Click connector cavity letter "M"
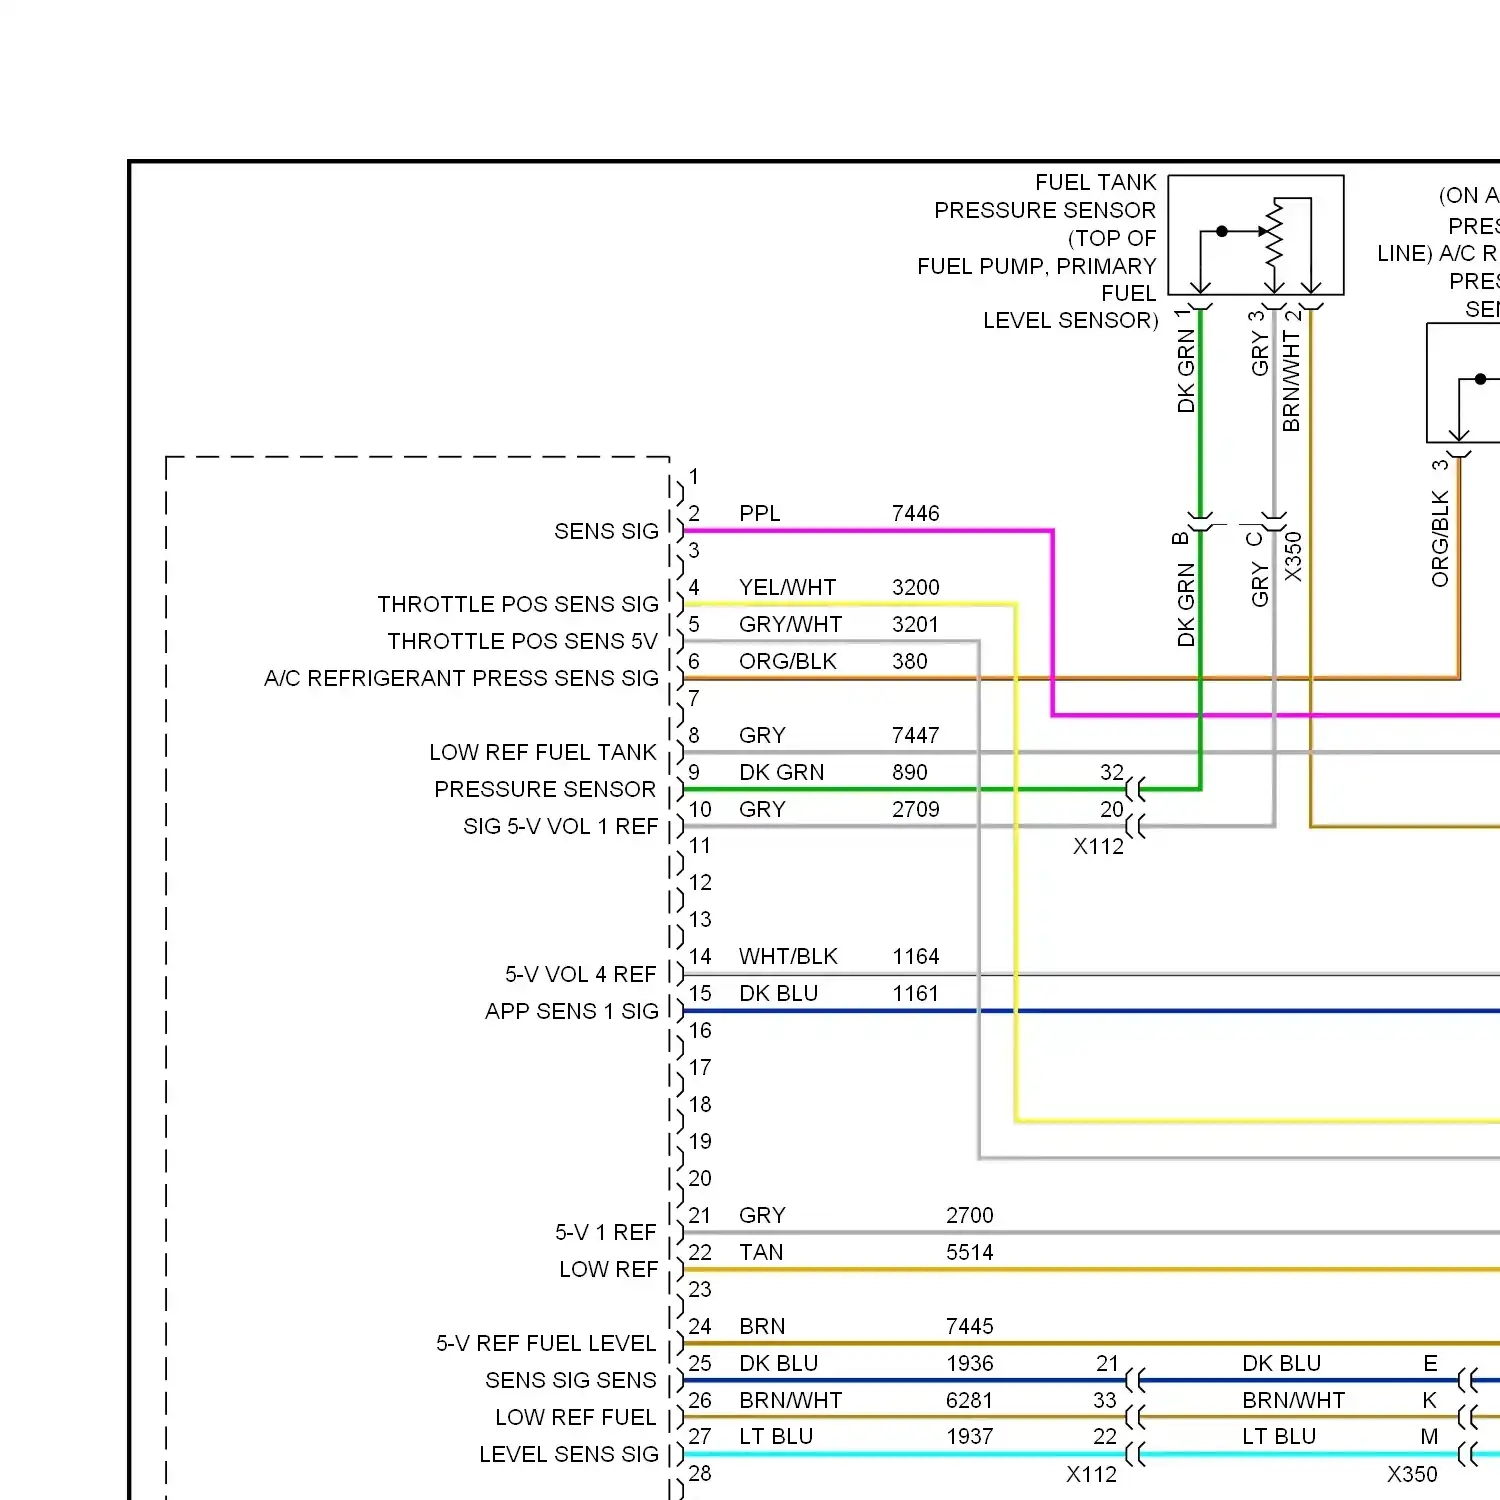The image size is (1500, 1500). pos(1429,1436)
